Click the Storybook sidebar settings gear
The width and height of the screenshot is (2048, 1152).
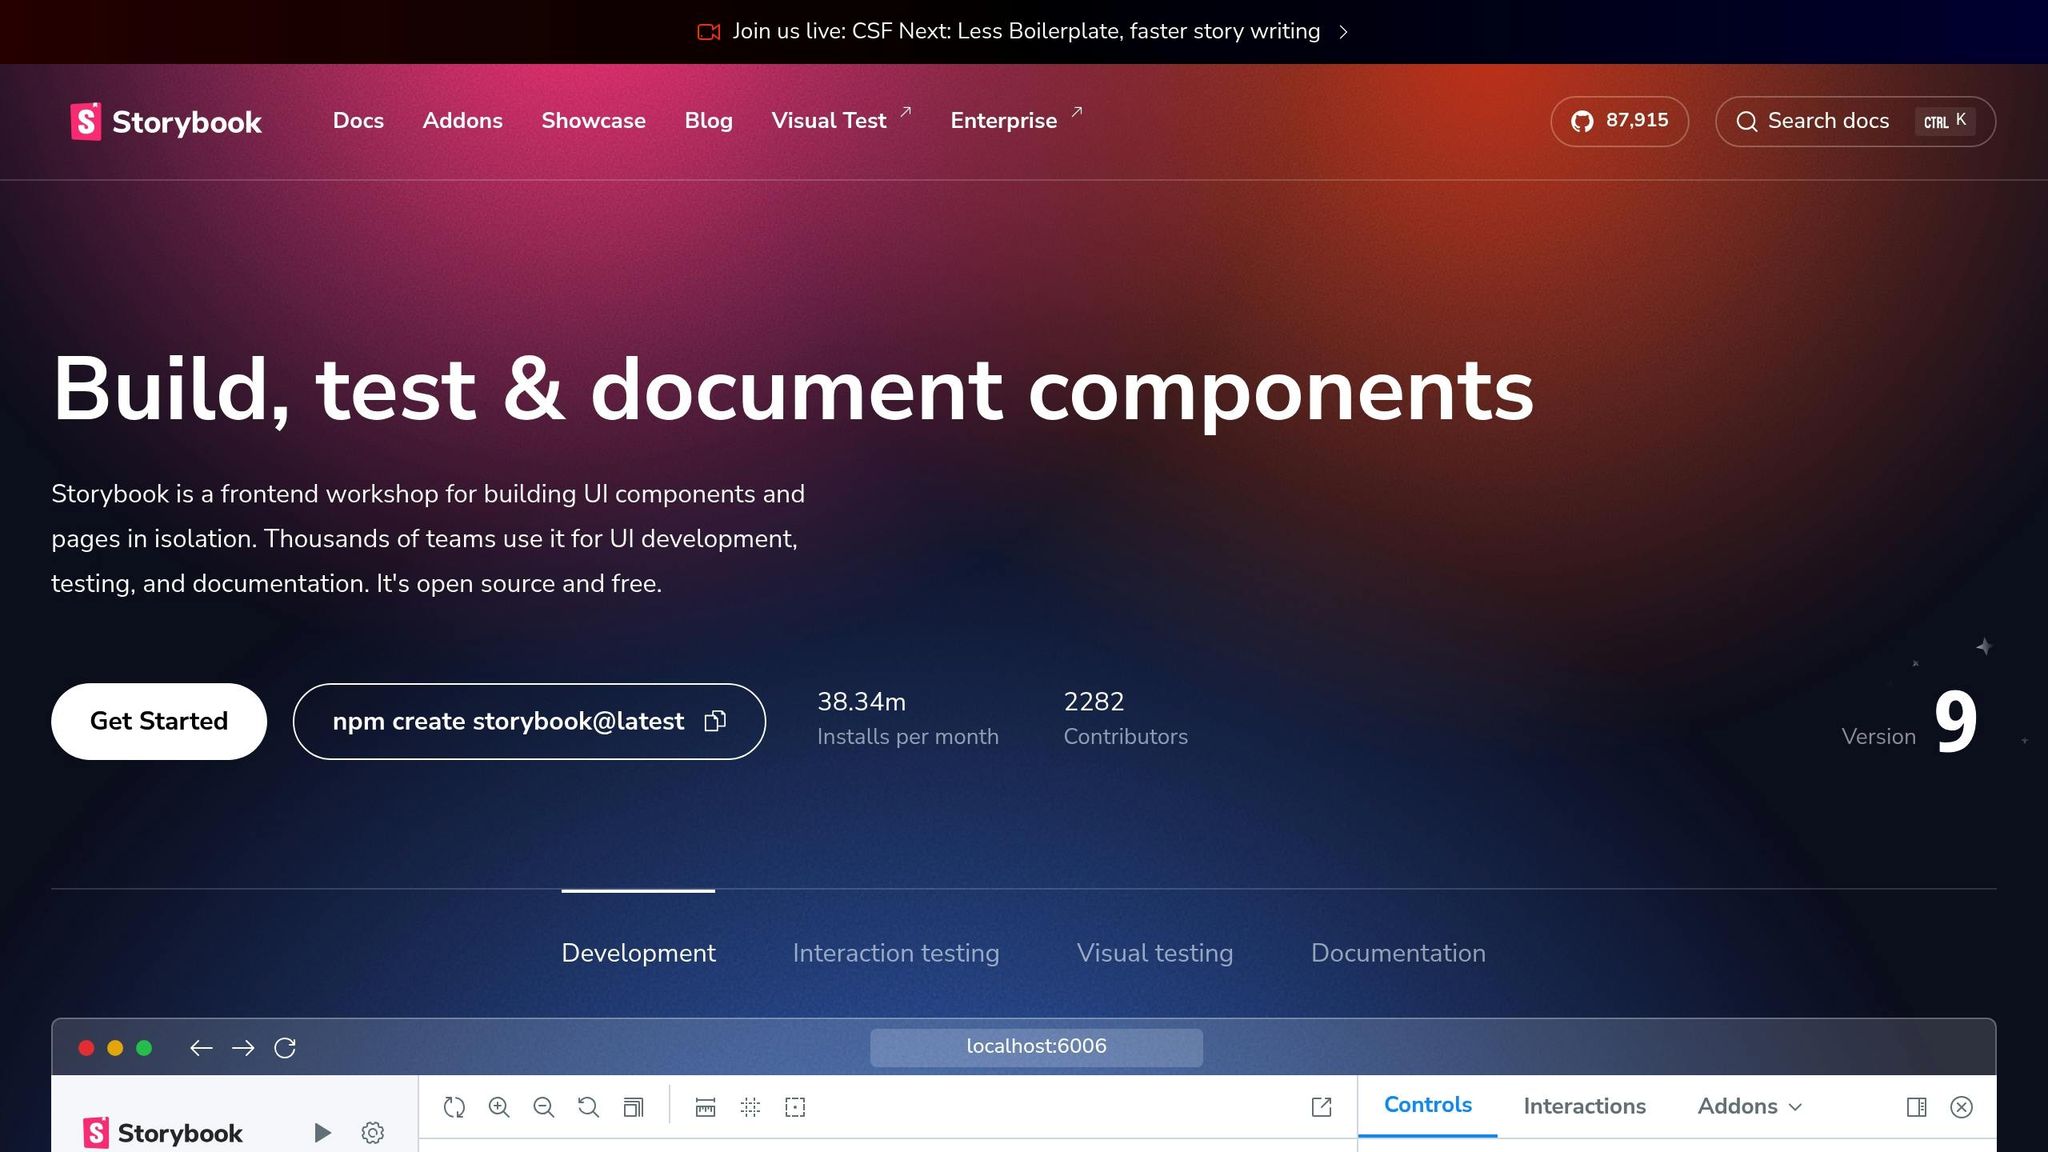(x=373, y=1133)
